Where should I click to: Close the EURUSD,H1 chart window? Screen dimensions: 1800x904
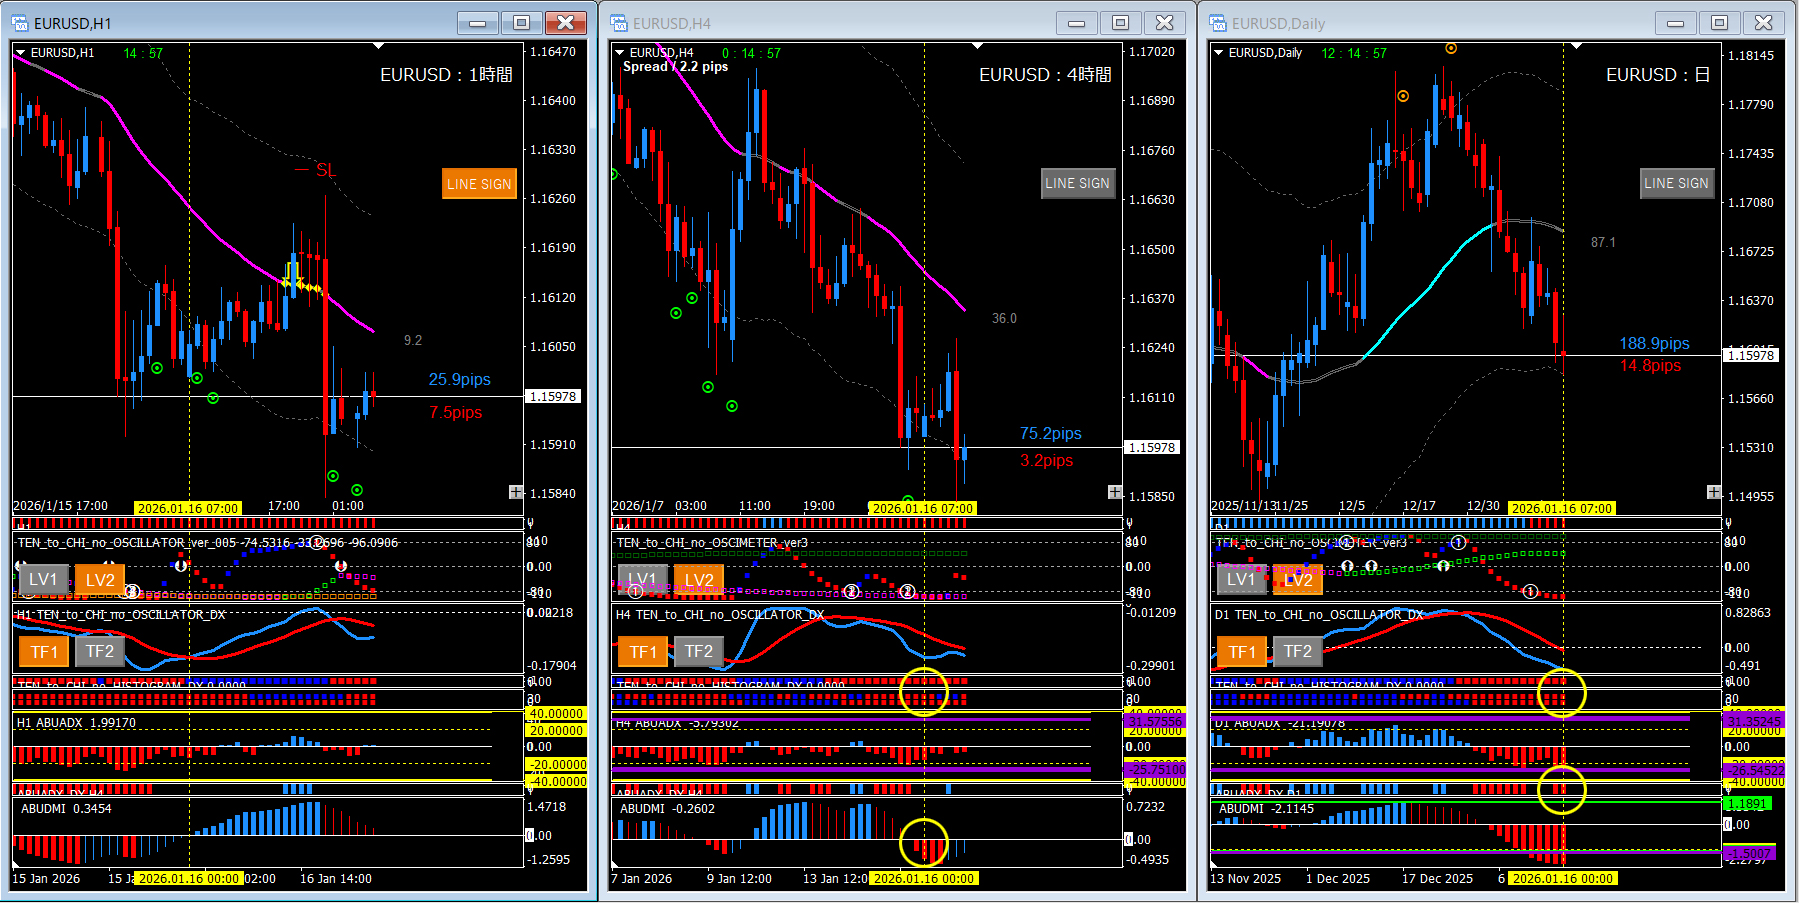pyautogui.click(x=566, y=22)
